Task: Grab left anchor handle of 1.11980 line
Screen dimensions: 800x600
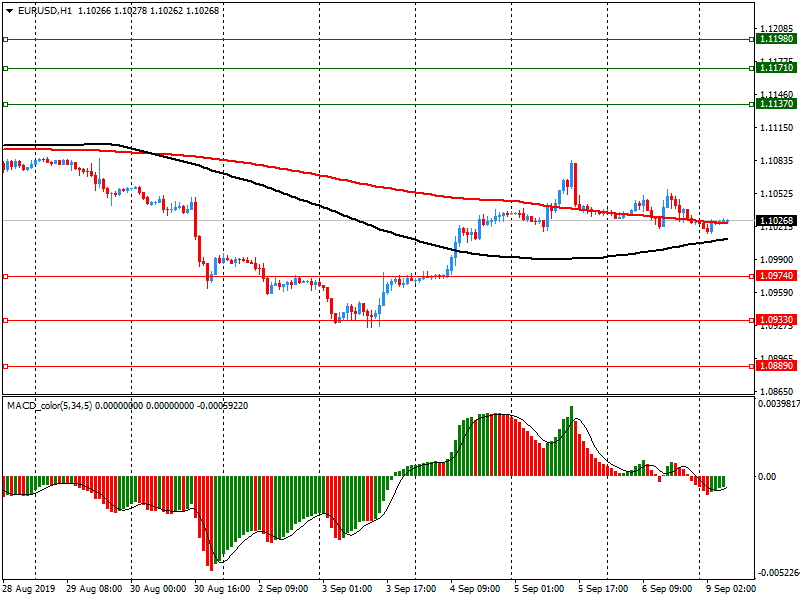Action: pos(6,39)
